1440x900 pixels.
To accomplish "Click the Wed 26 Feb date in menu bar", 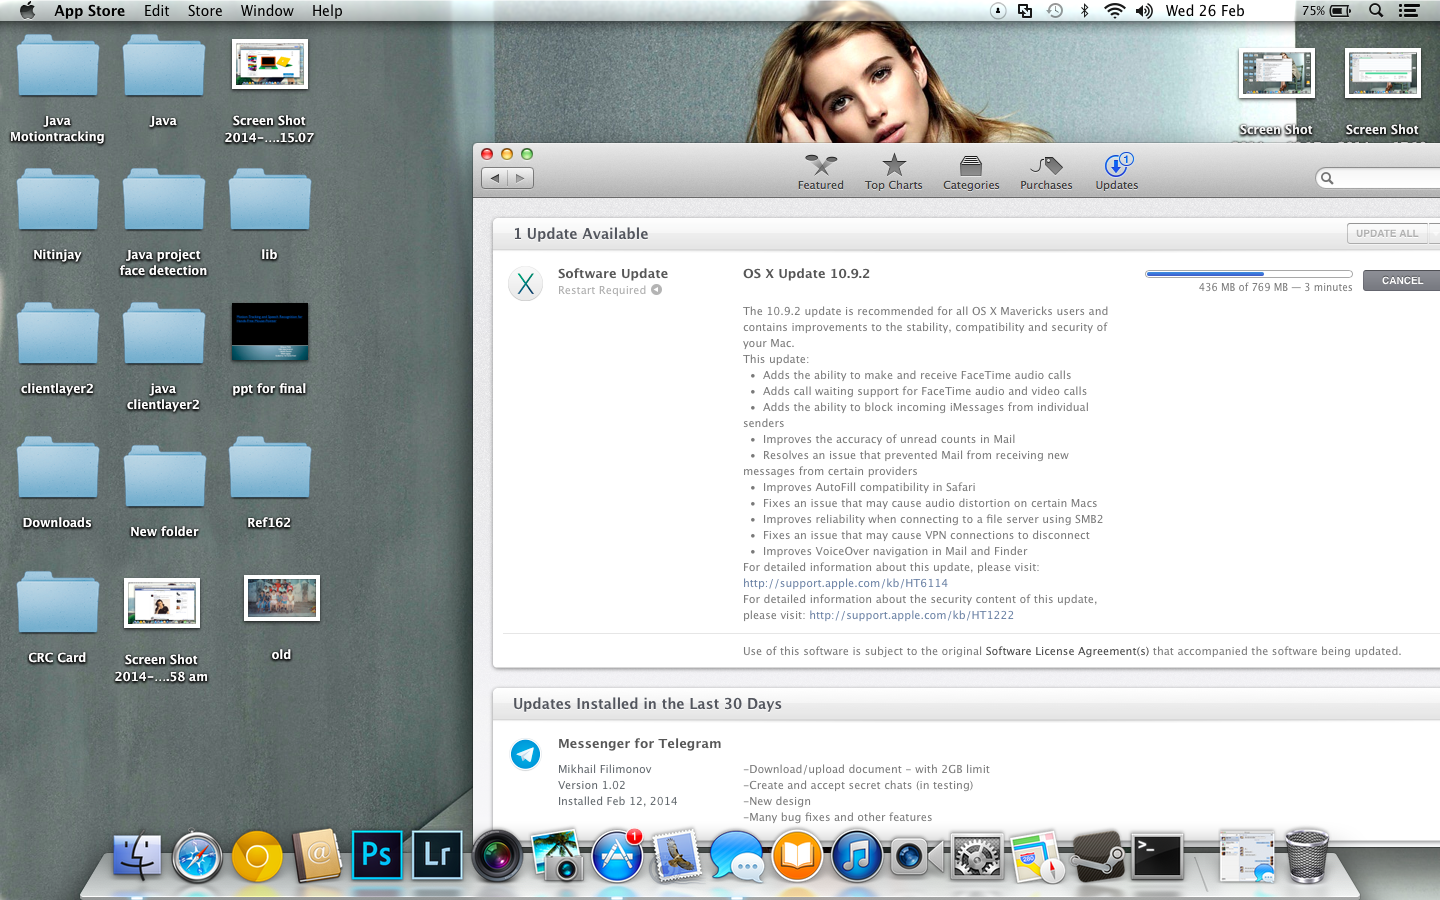I will click(1205, 11).
